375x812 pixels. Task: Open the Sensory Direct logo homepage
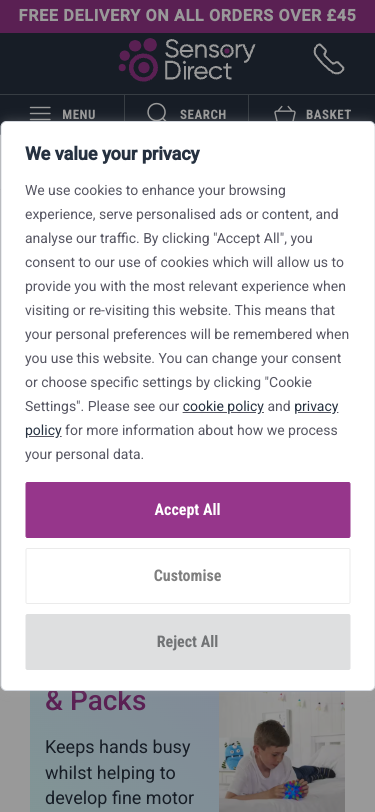point(187,60)
